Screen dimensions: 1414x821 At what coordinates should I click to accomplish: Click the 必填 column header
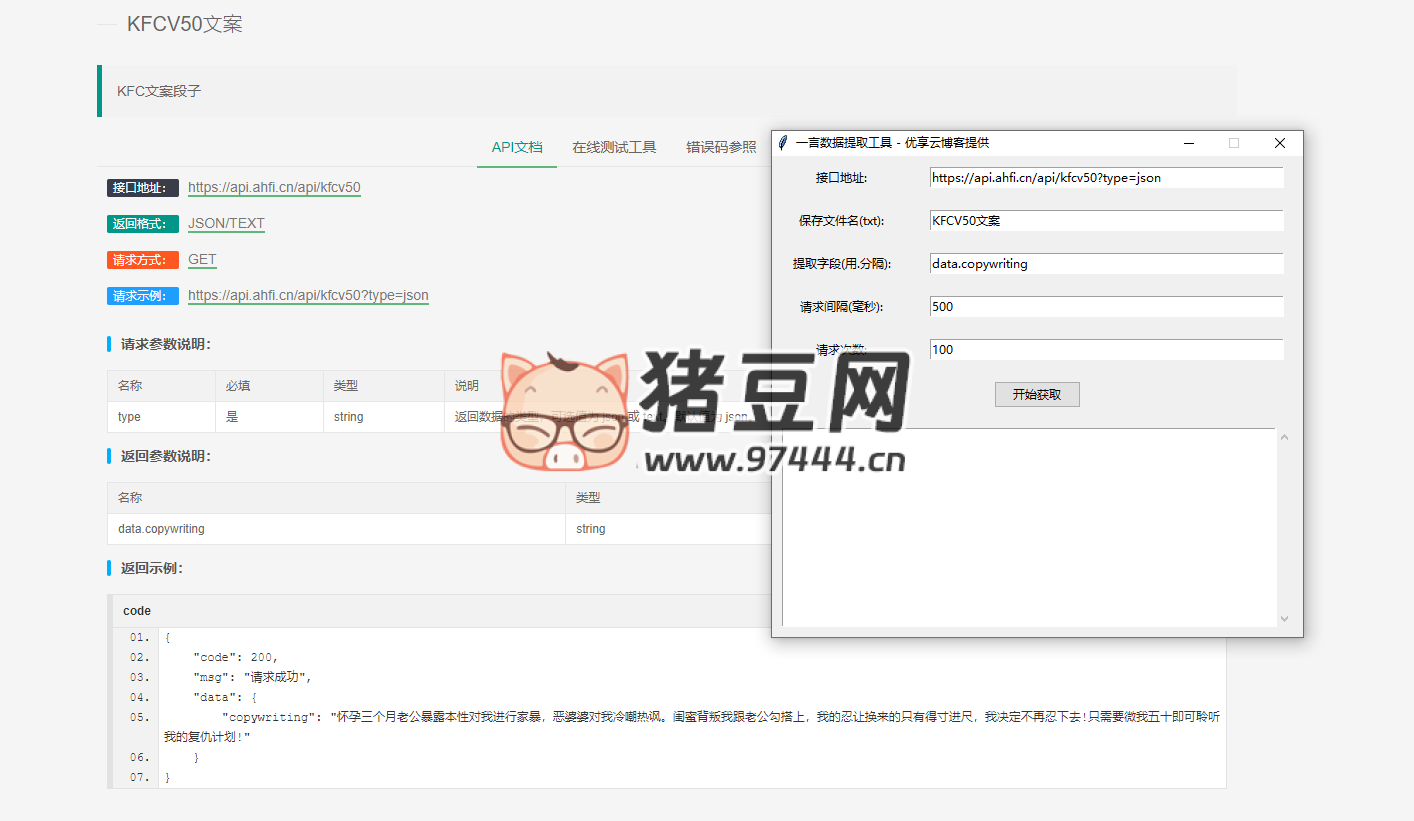[270, 386]
